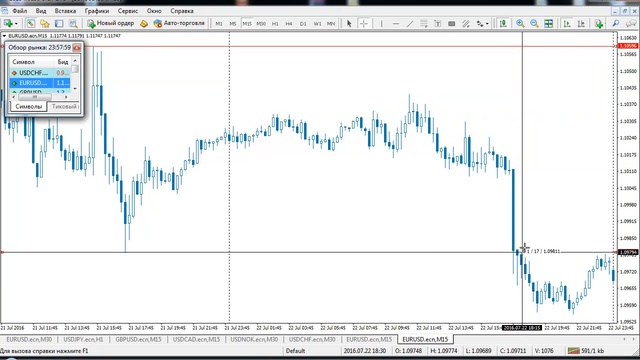640x360 pixels.
Task: Zoom out the chart with minus magnifier
Action: pos(534,24)
